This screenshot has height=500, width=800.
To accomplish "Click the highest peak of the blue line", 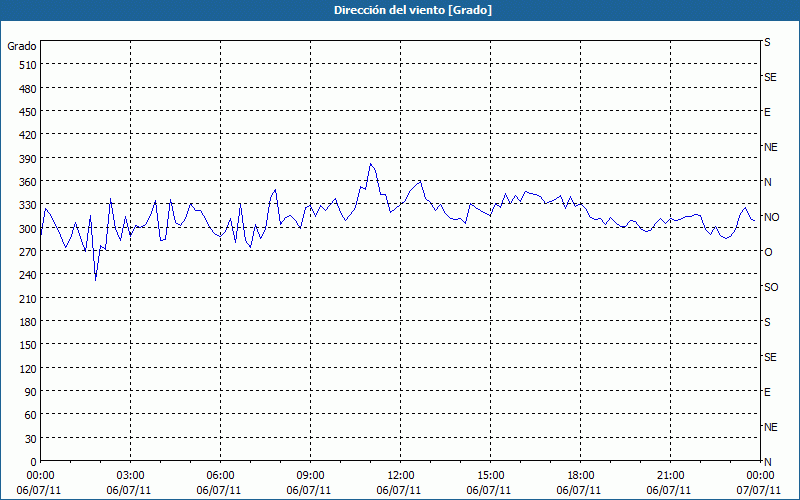I will (x=371, y=164).
